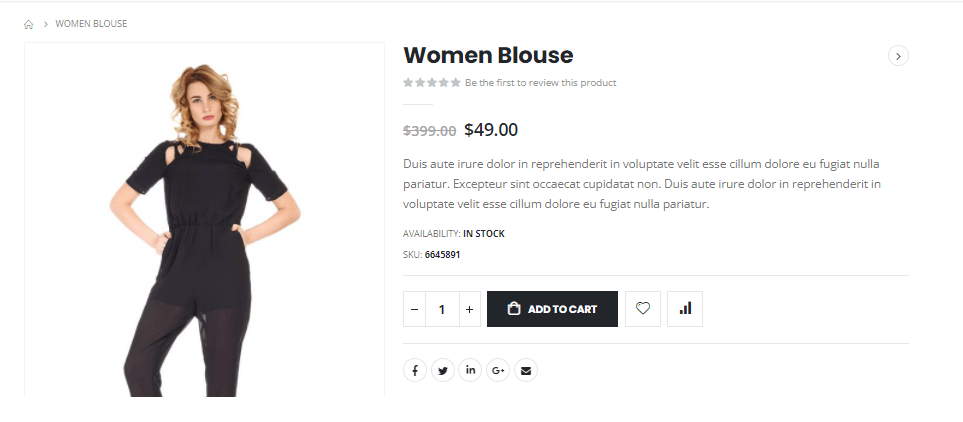Go to next product with circled arrow

(898, 56)
